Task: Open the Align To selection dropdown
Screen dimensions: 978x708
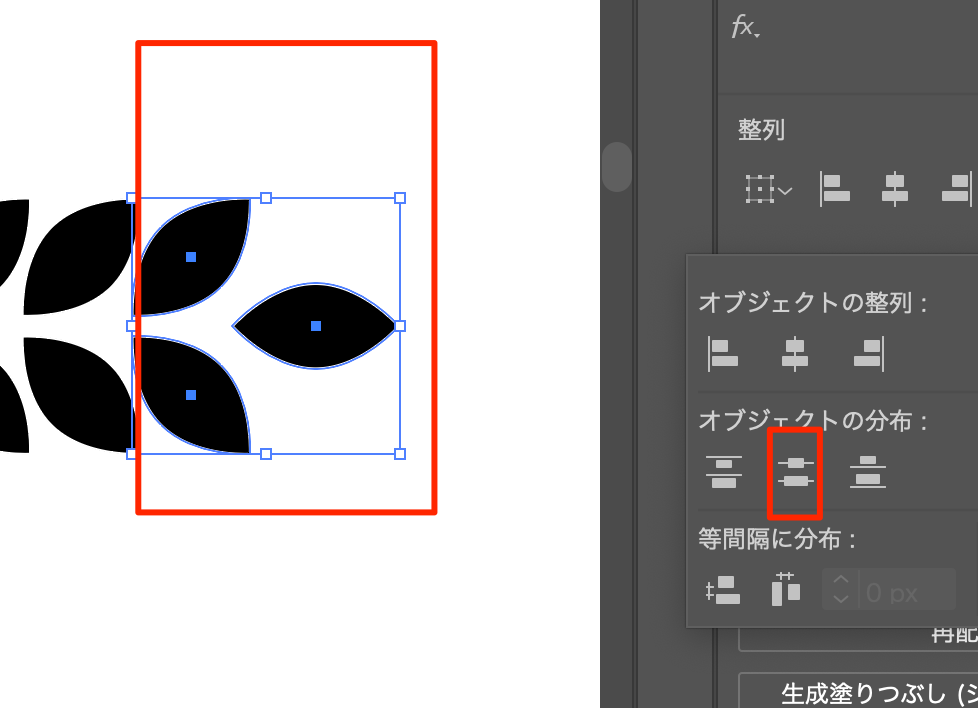Action: tap(768, 188)
